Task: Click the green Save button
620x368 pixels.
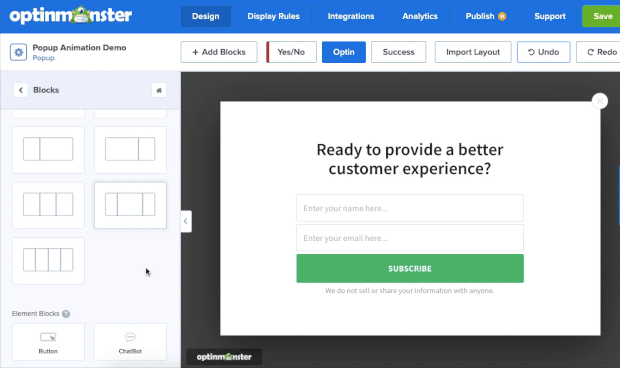Action: click(x=602, y=16)
